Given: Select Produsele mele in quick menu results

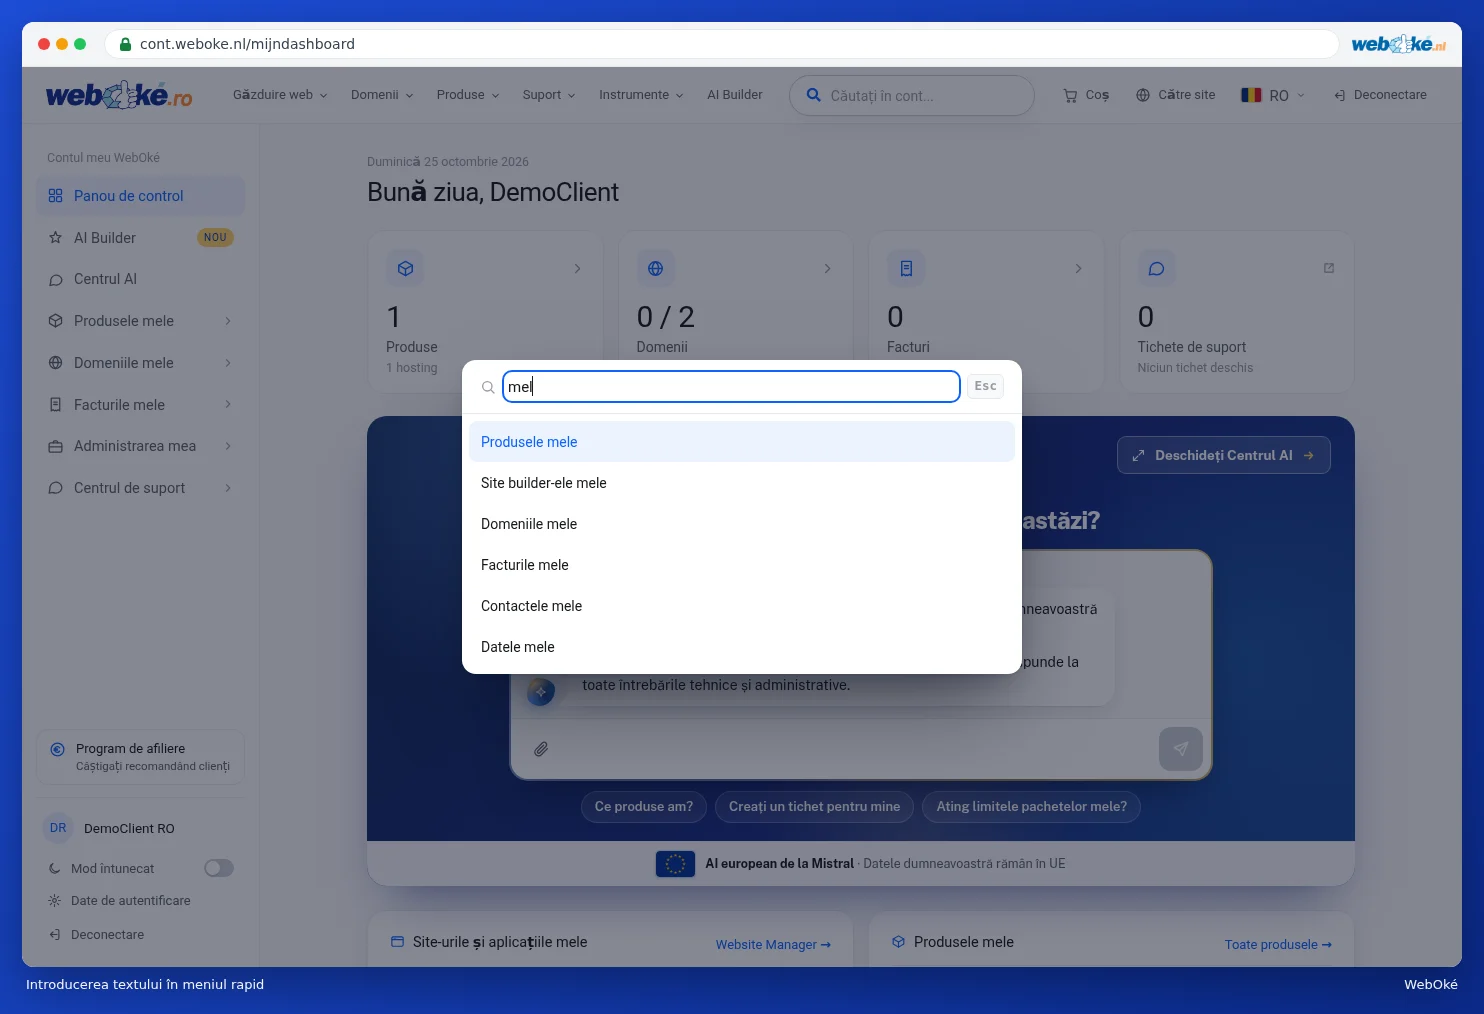Looking at the screenshot, I should click(742, 442).
